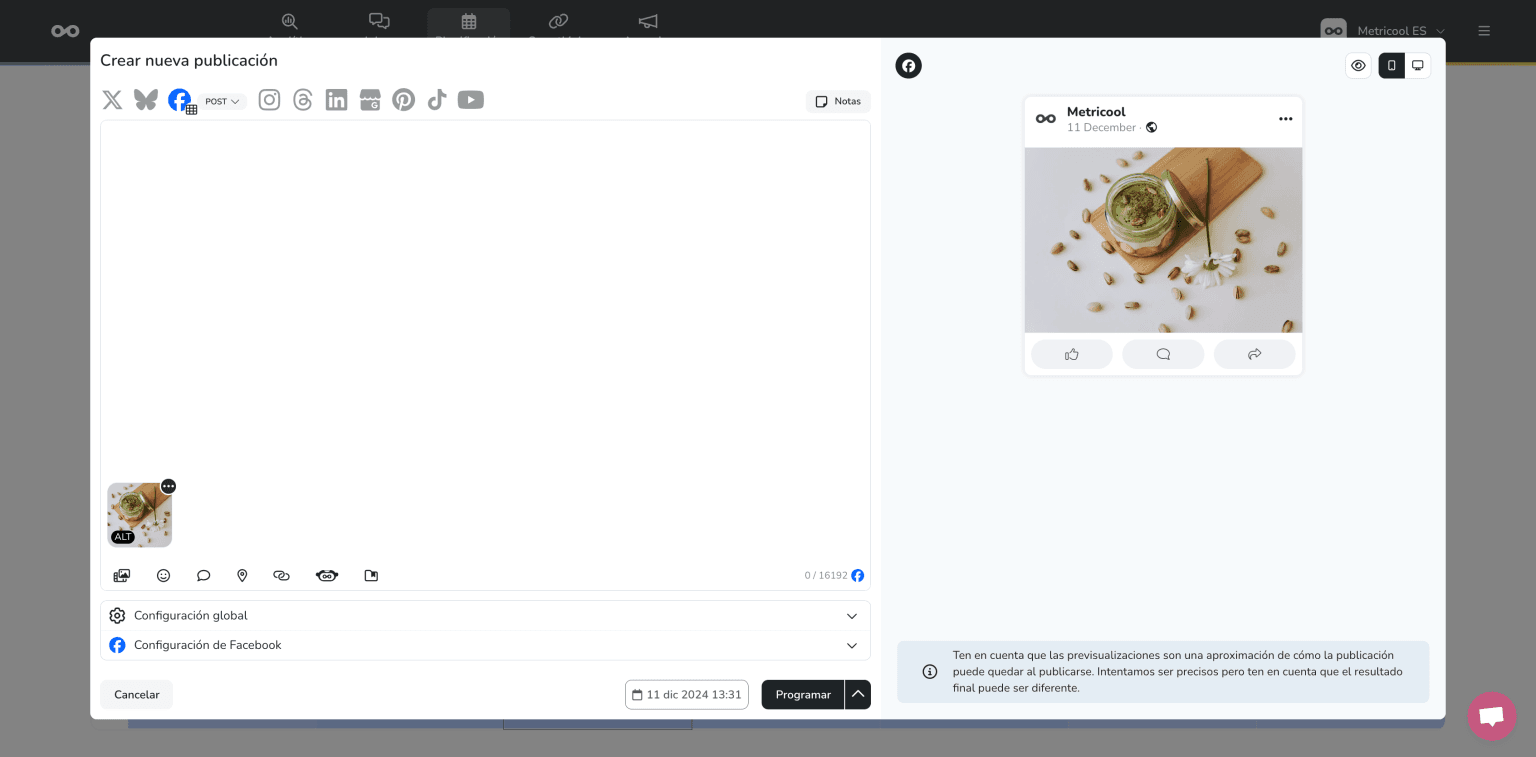The image size is (1536, 757).
Task: Select the Instagram network icon
Action: coord(269,99)
